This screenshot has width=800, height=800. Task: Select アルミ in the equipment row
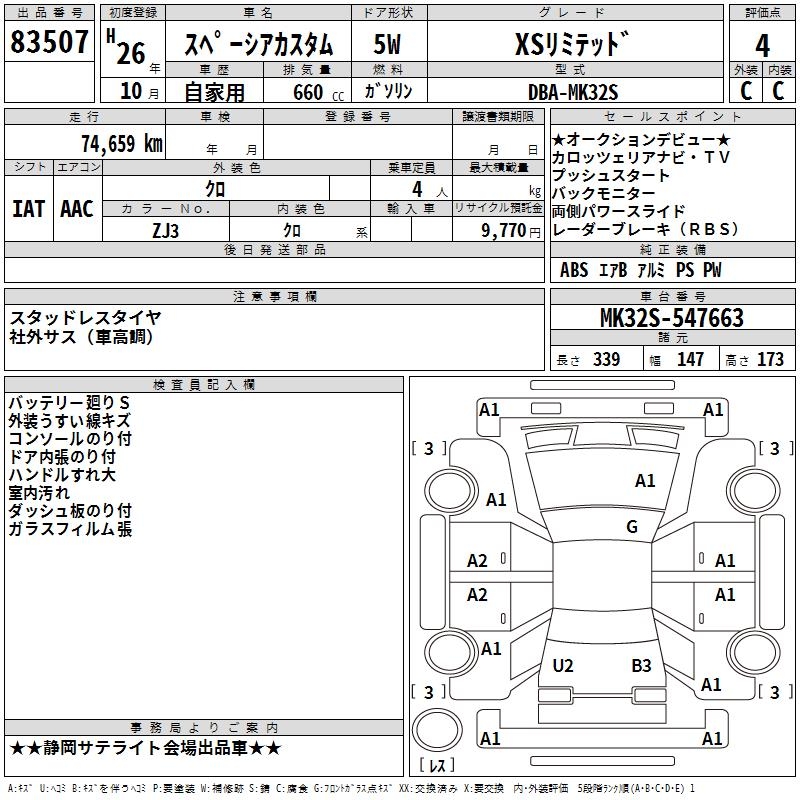click(x=651, y=269)
